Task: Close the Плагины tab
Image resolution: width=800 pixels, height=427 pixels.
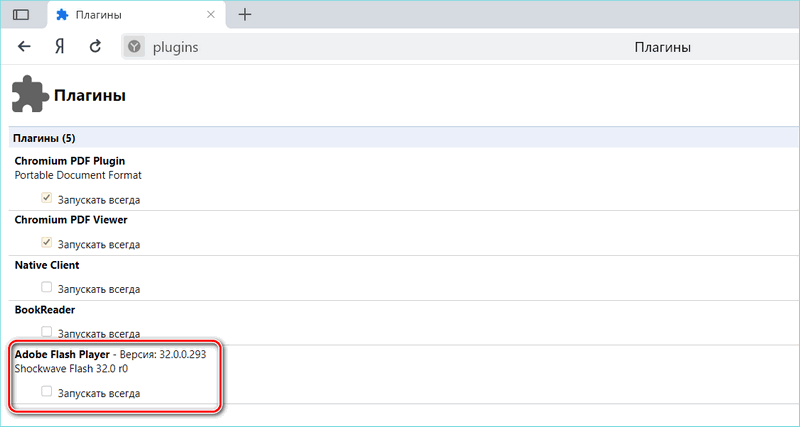Action: pos(211,15)
